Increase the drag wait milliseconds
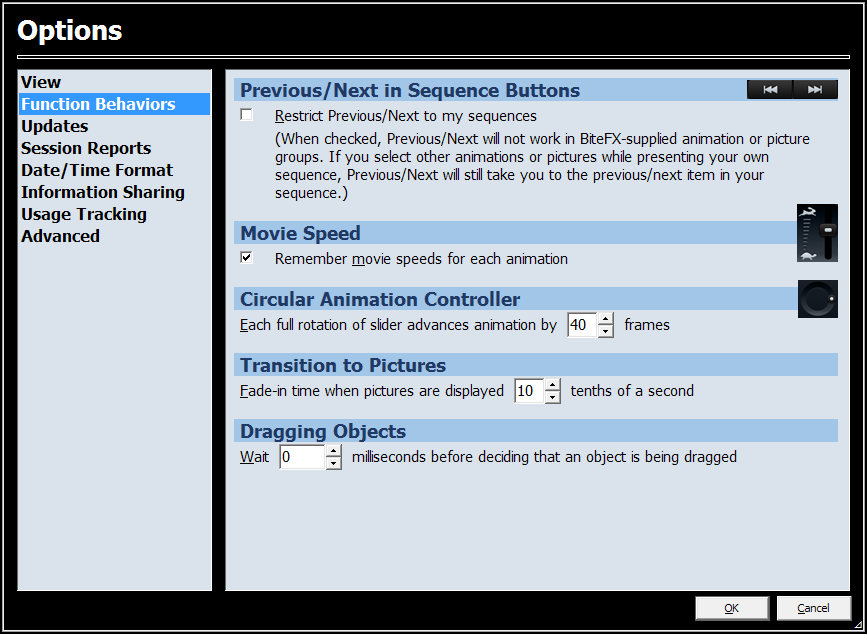This screenshot has width=867, height=634. click(333, 451)
